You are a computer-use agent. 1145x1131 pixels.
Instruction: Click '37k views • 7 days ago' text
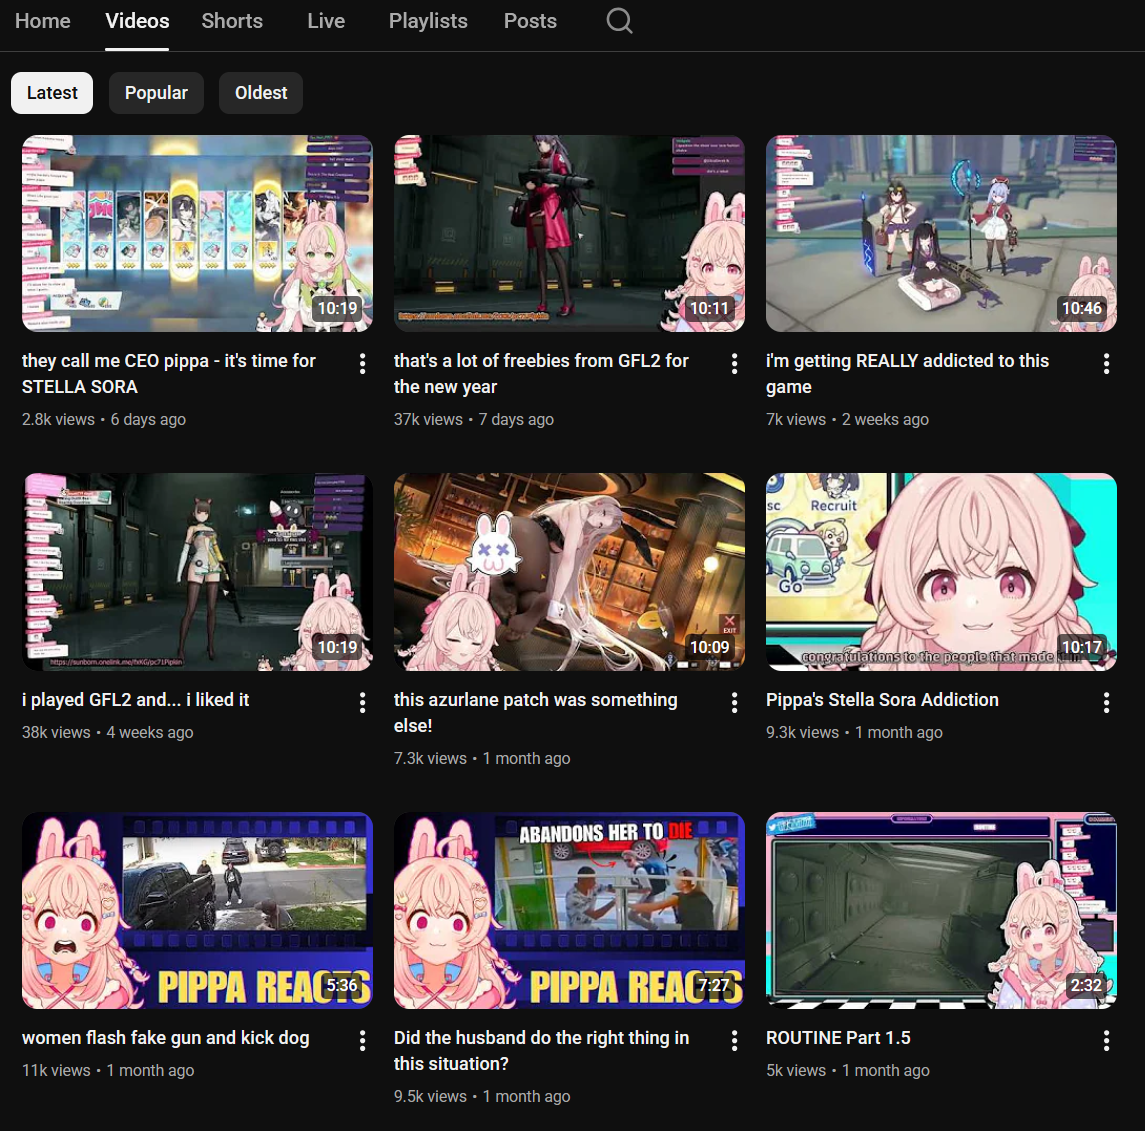(x=474, y=419)
